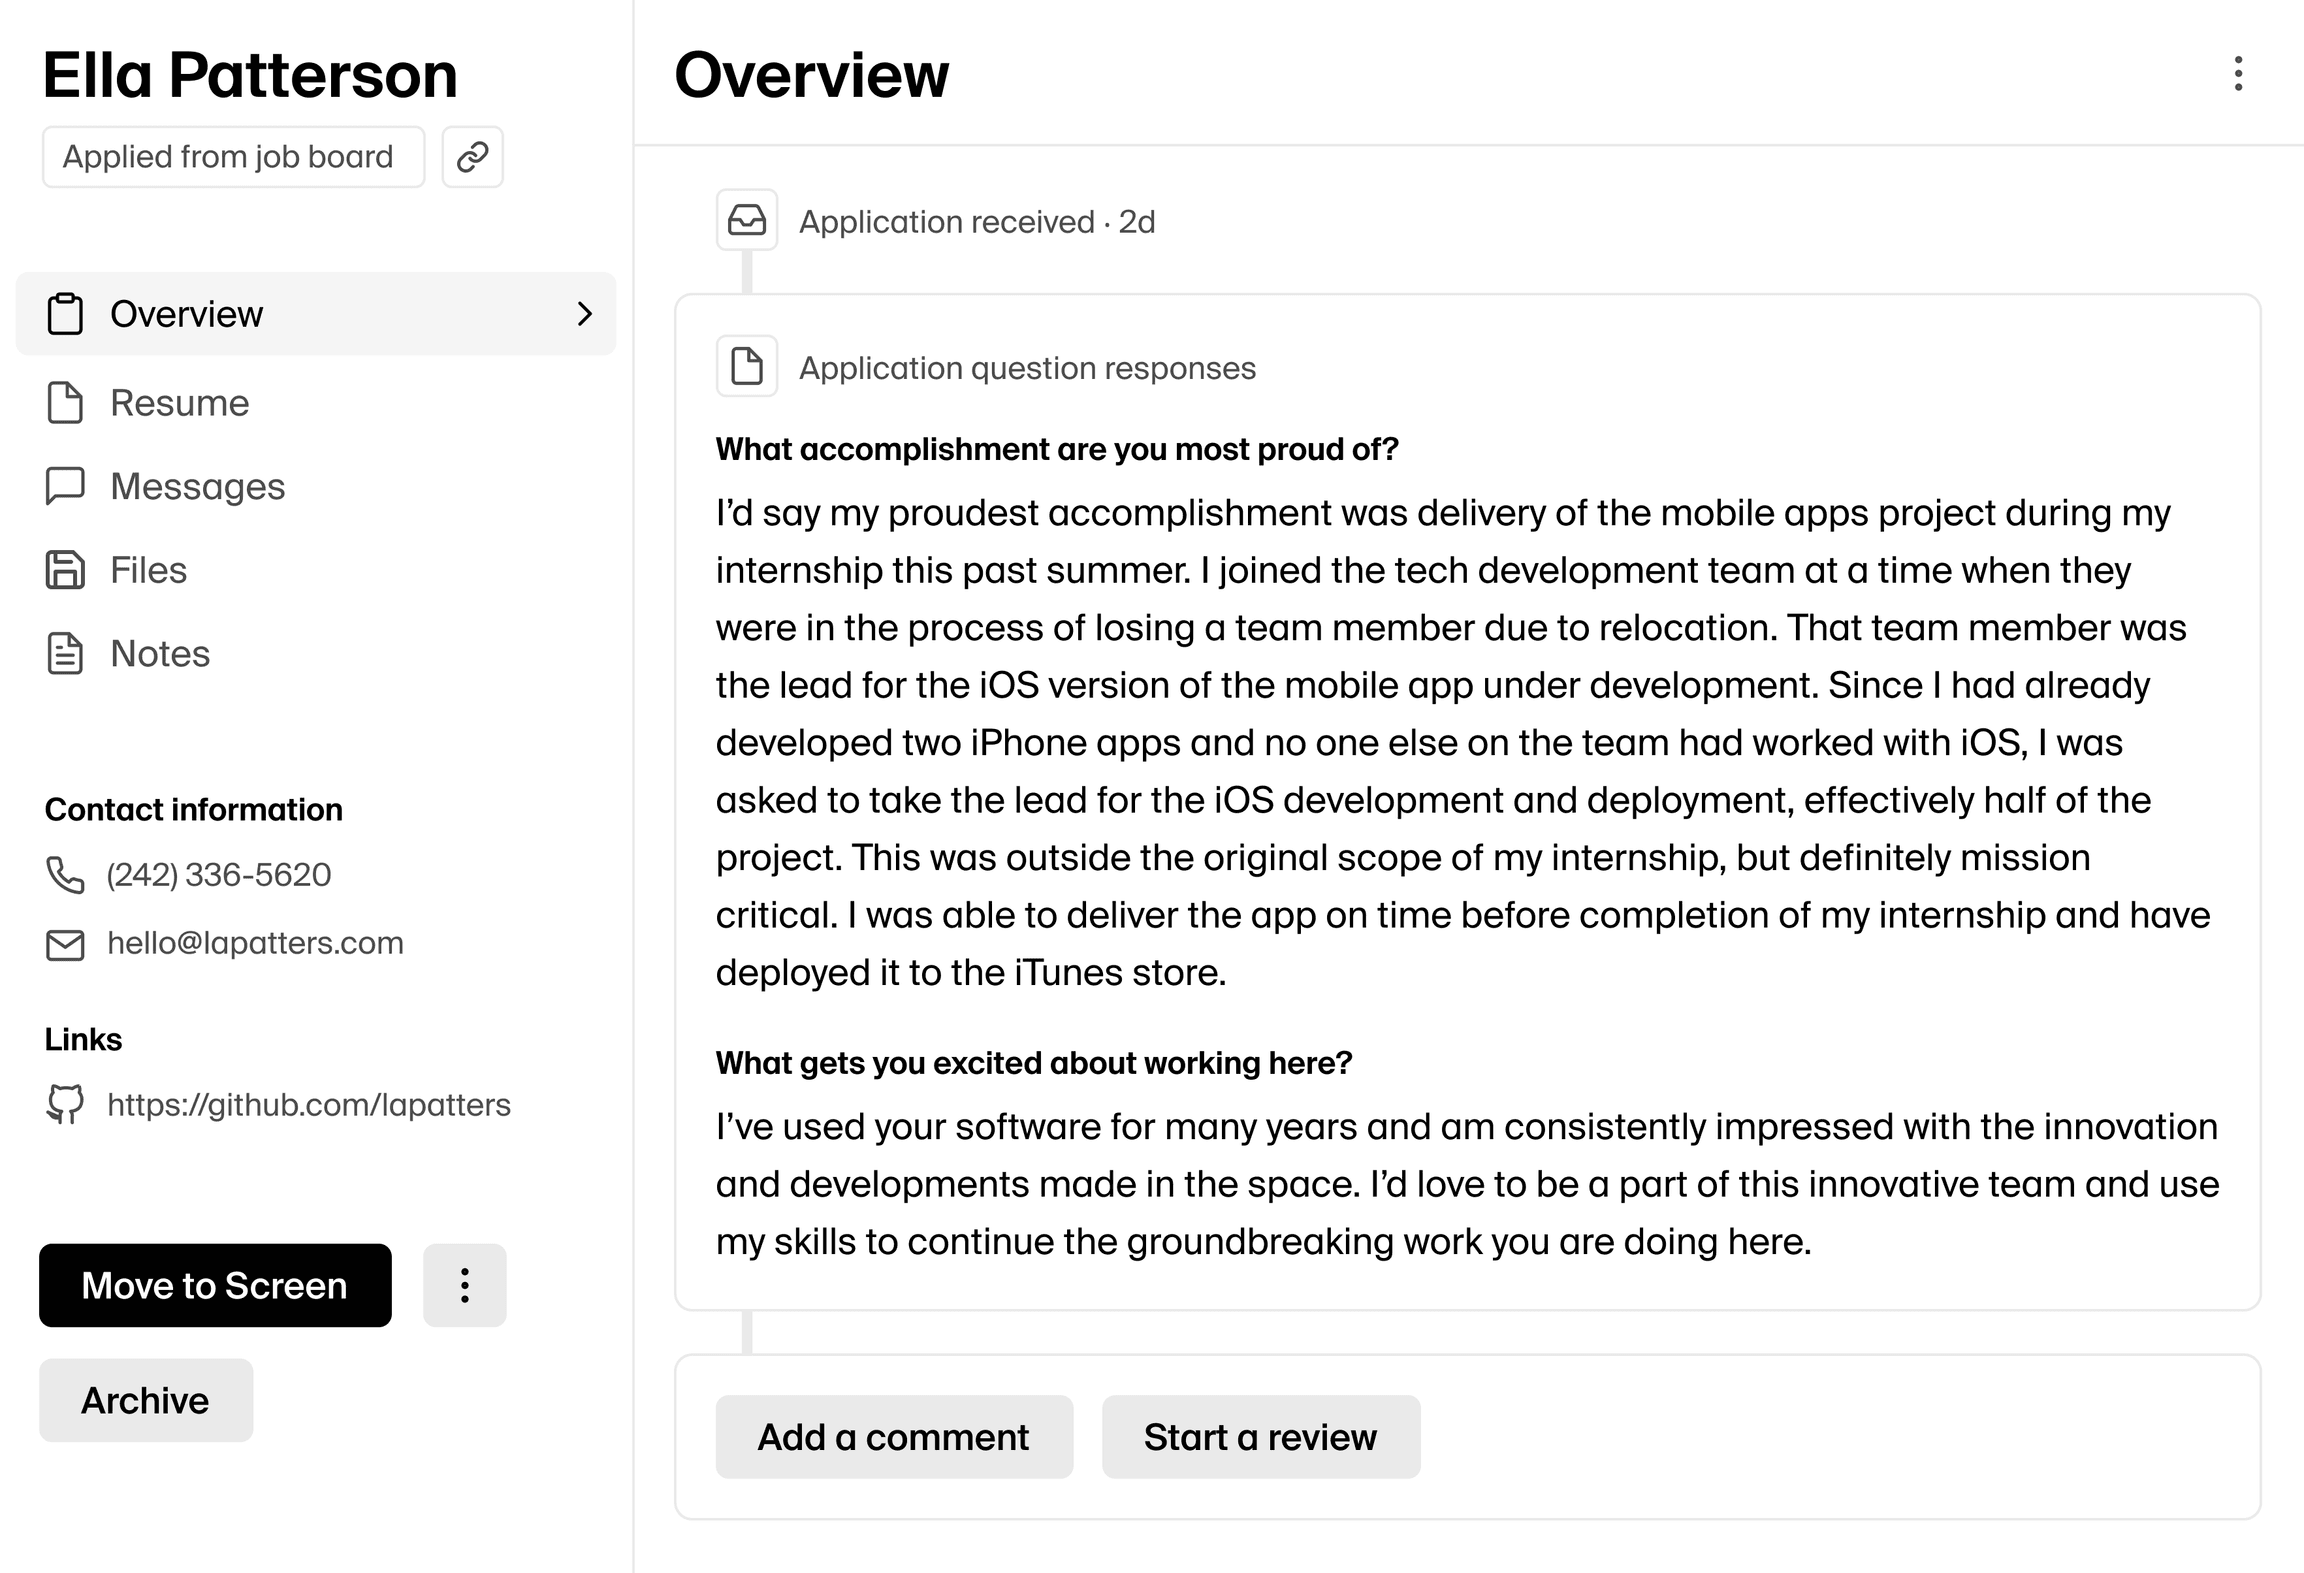The image size is (2304, 1573).
Task: Archive this candidate
Action: pos(146,1400)
